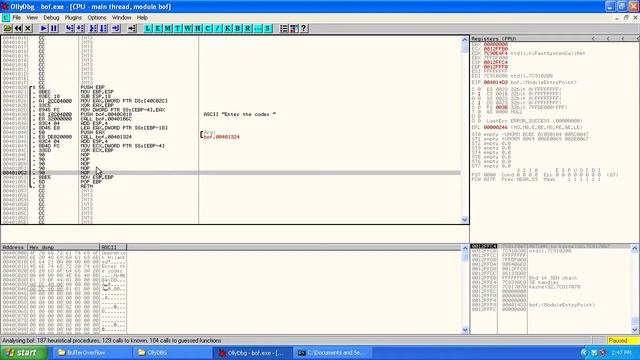
Task: Select the ASCII "Enter the code: " comment
Action: (240, 114)
